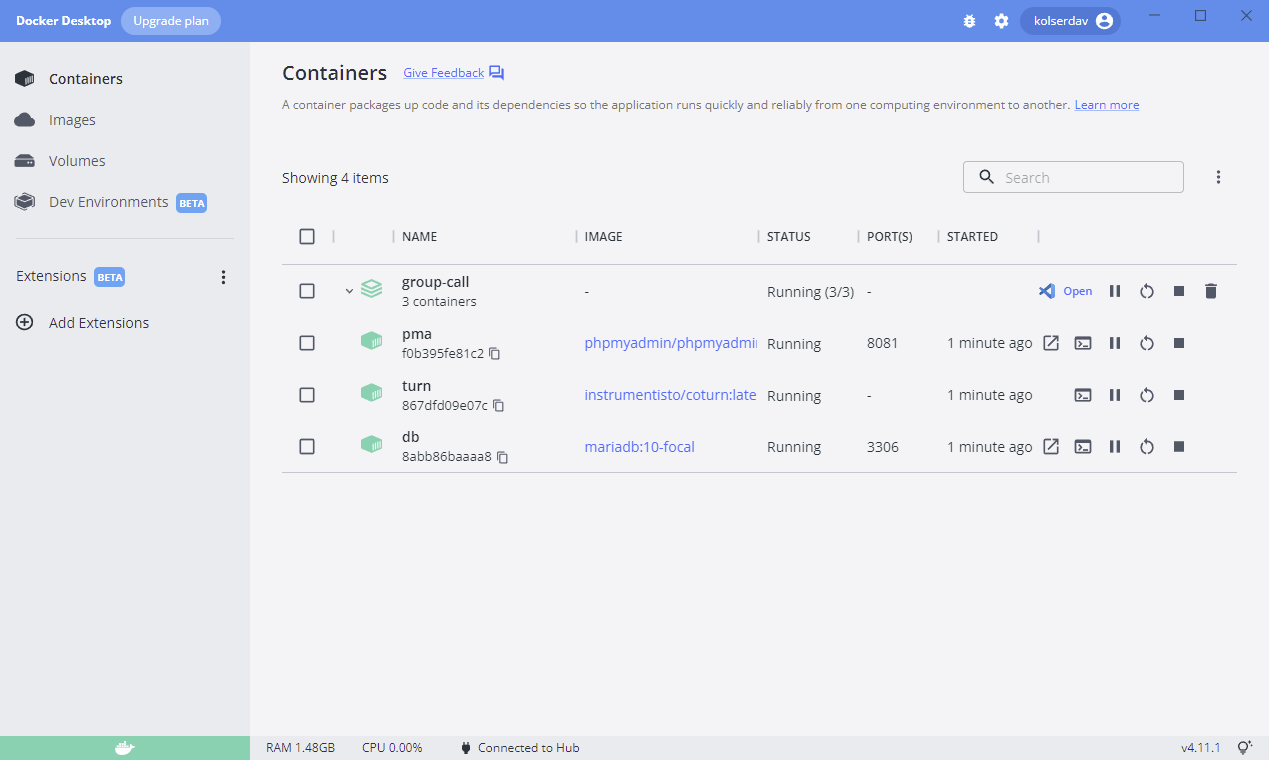Open the phpmyadmin/phpmyadmin image link
1269x760 pixels.
point(671,343)
